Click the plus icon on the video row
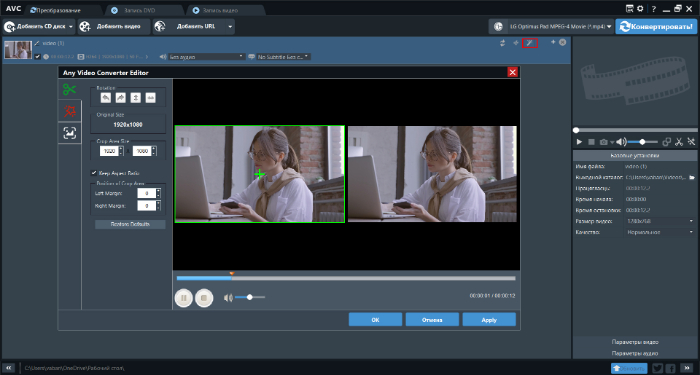Image resolution: width=700 pixels, height=375 pixels. [553, 42]
